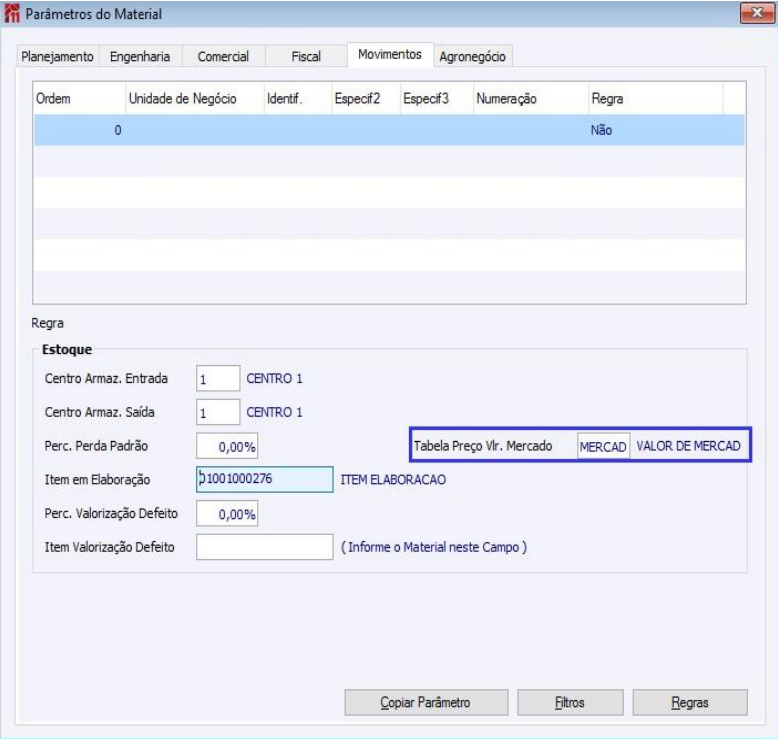Switch to the Planejamento tab

pos(58,56)
